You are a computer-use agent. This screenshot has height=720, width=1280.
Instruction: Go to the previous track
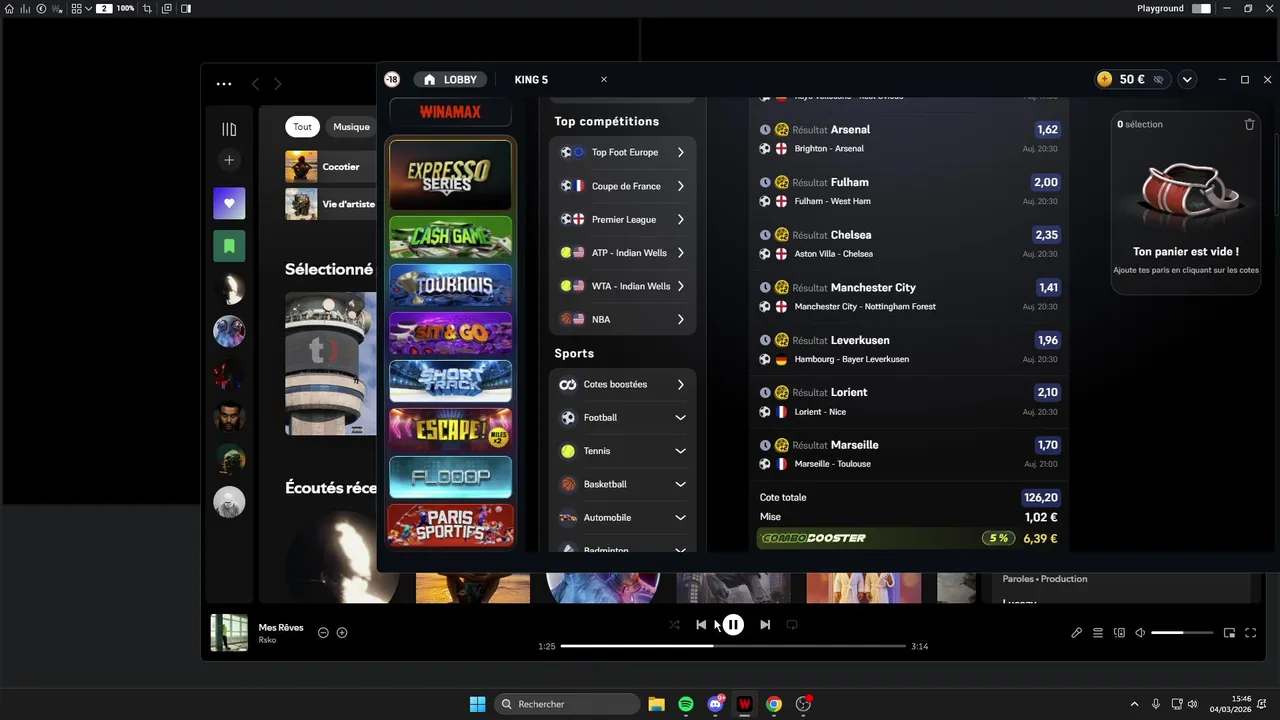pyautogui.click(x=701, y=625)
